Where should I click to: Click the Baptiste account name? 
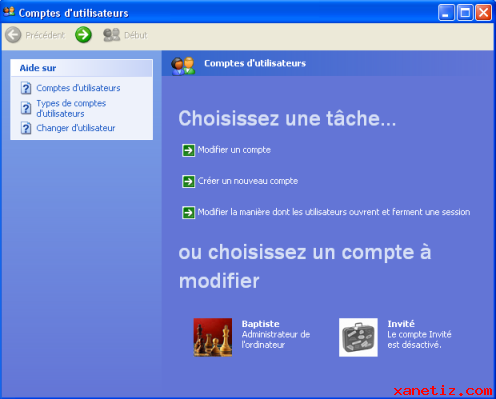tap(261, 324)
